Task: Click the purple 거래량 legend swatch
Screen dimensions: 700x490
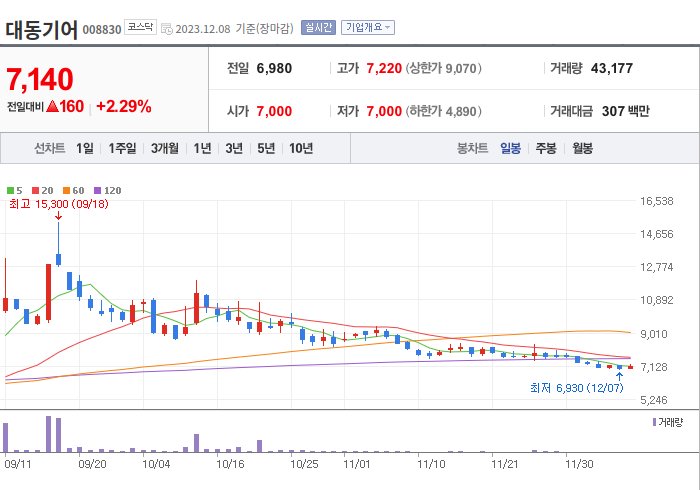Action: (x=654, y=422)
